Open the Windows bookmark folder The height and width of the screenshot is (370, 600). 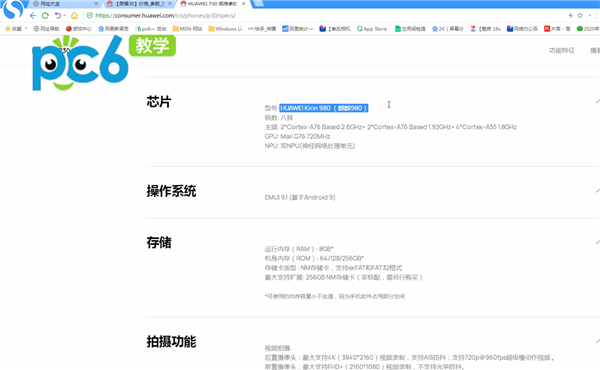pyautogui.click(x=225, y=29)
